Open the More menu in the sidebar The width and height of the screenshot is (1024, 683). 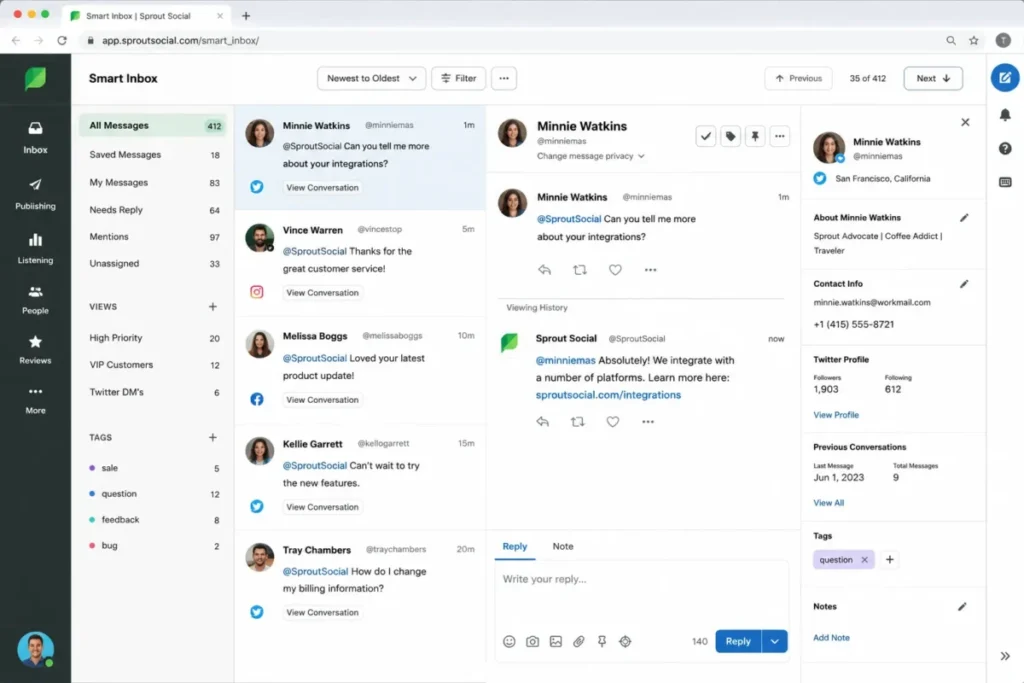coord(35,400)
